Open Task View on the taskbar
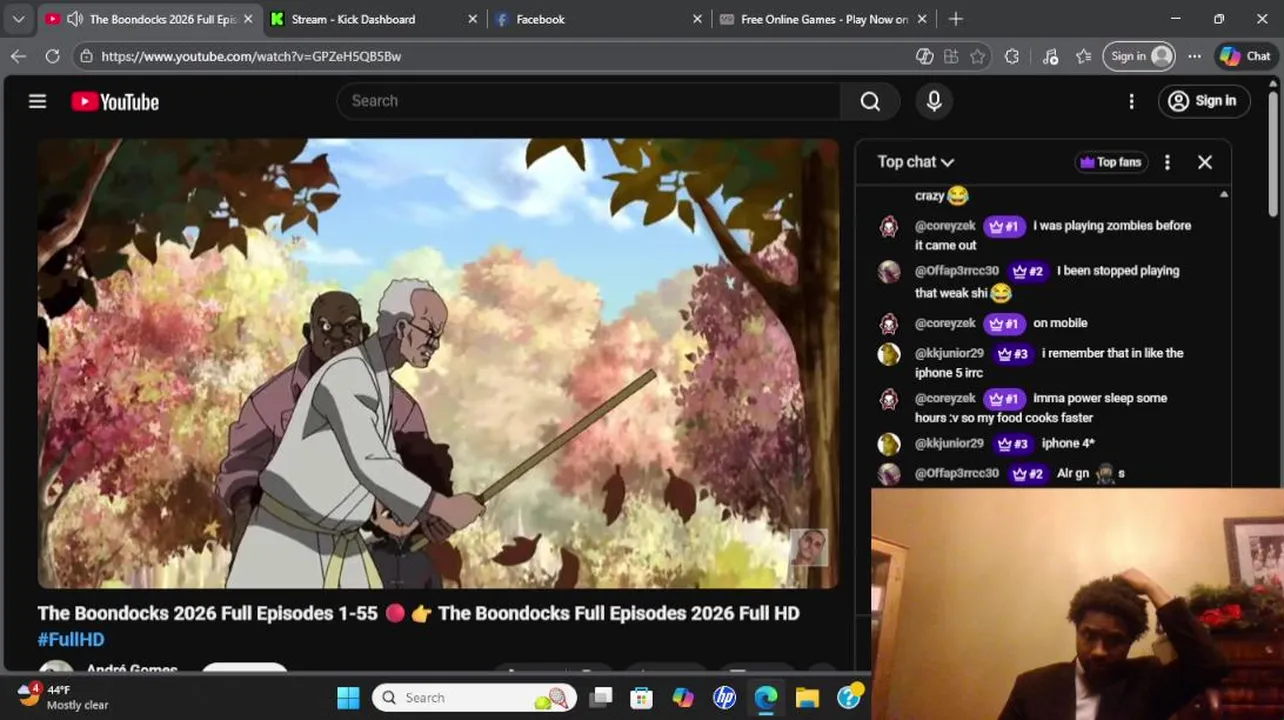The image size is (1284, 720). click(600, 697)
